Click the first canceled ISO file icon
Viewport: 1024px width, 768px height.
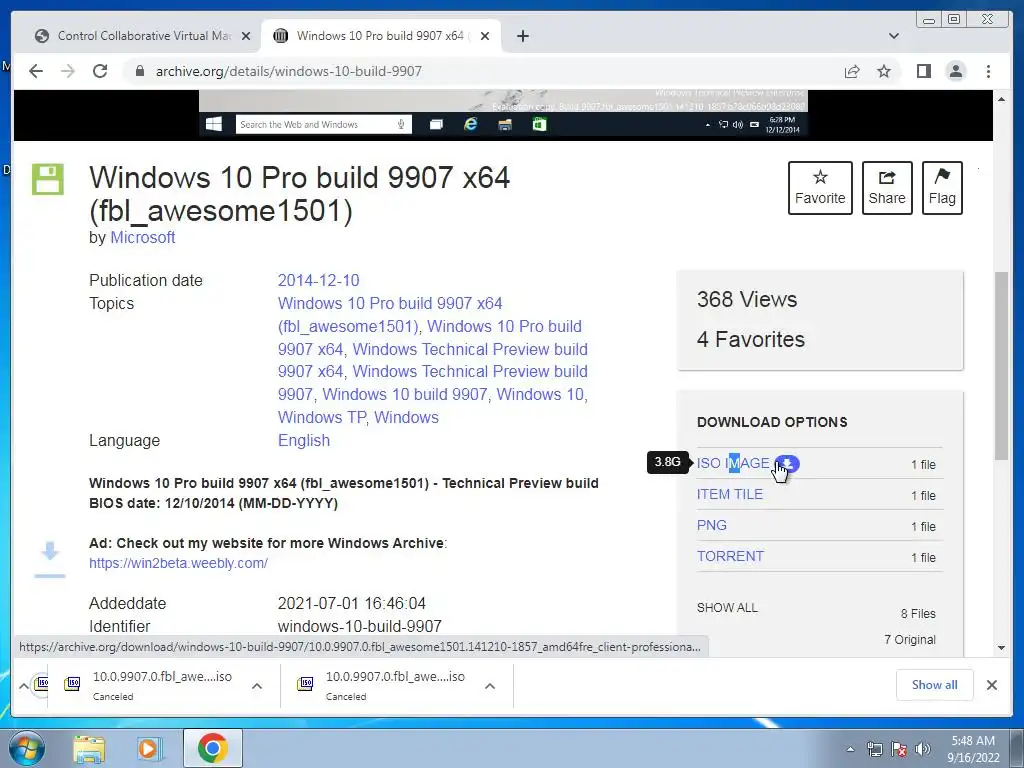pos(72,684)
